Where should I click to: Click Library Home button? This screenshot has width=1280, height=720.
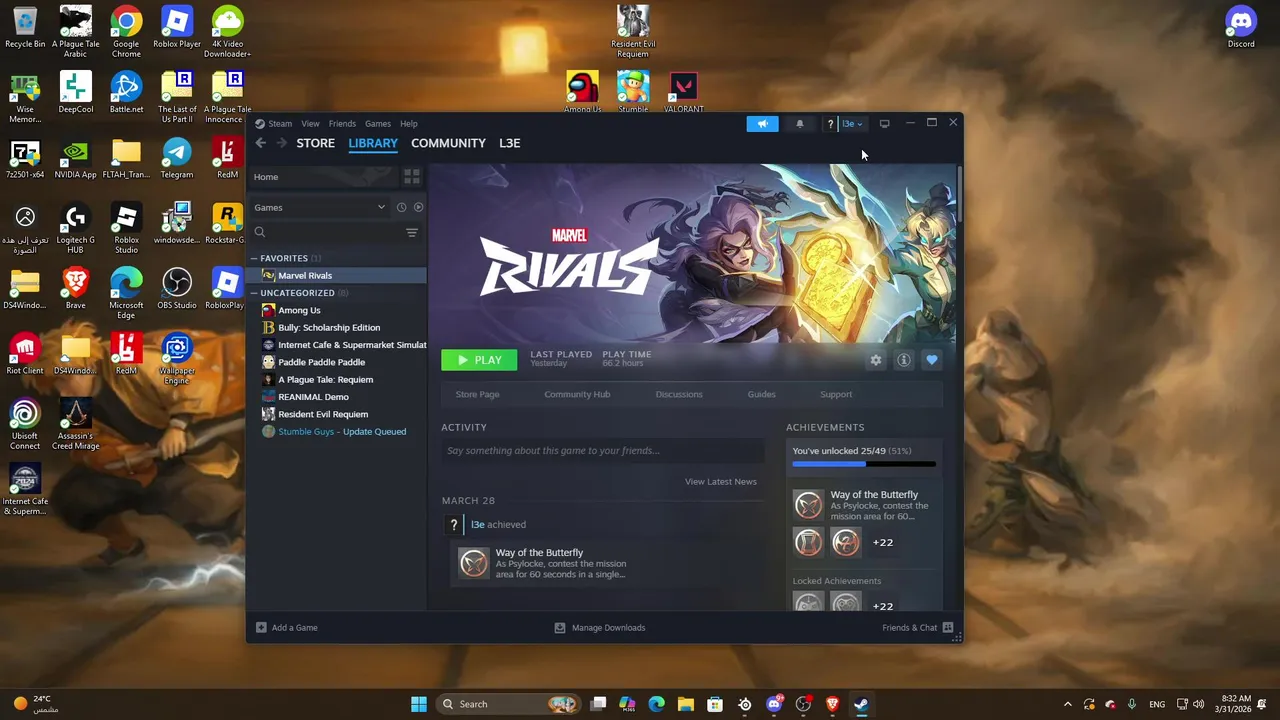click(x=323, y=177)
